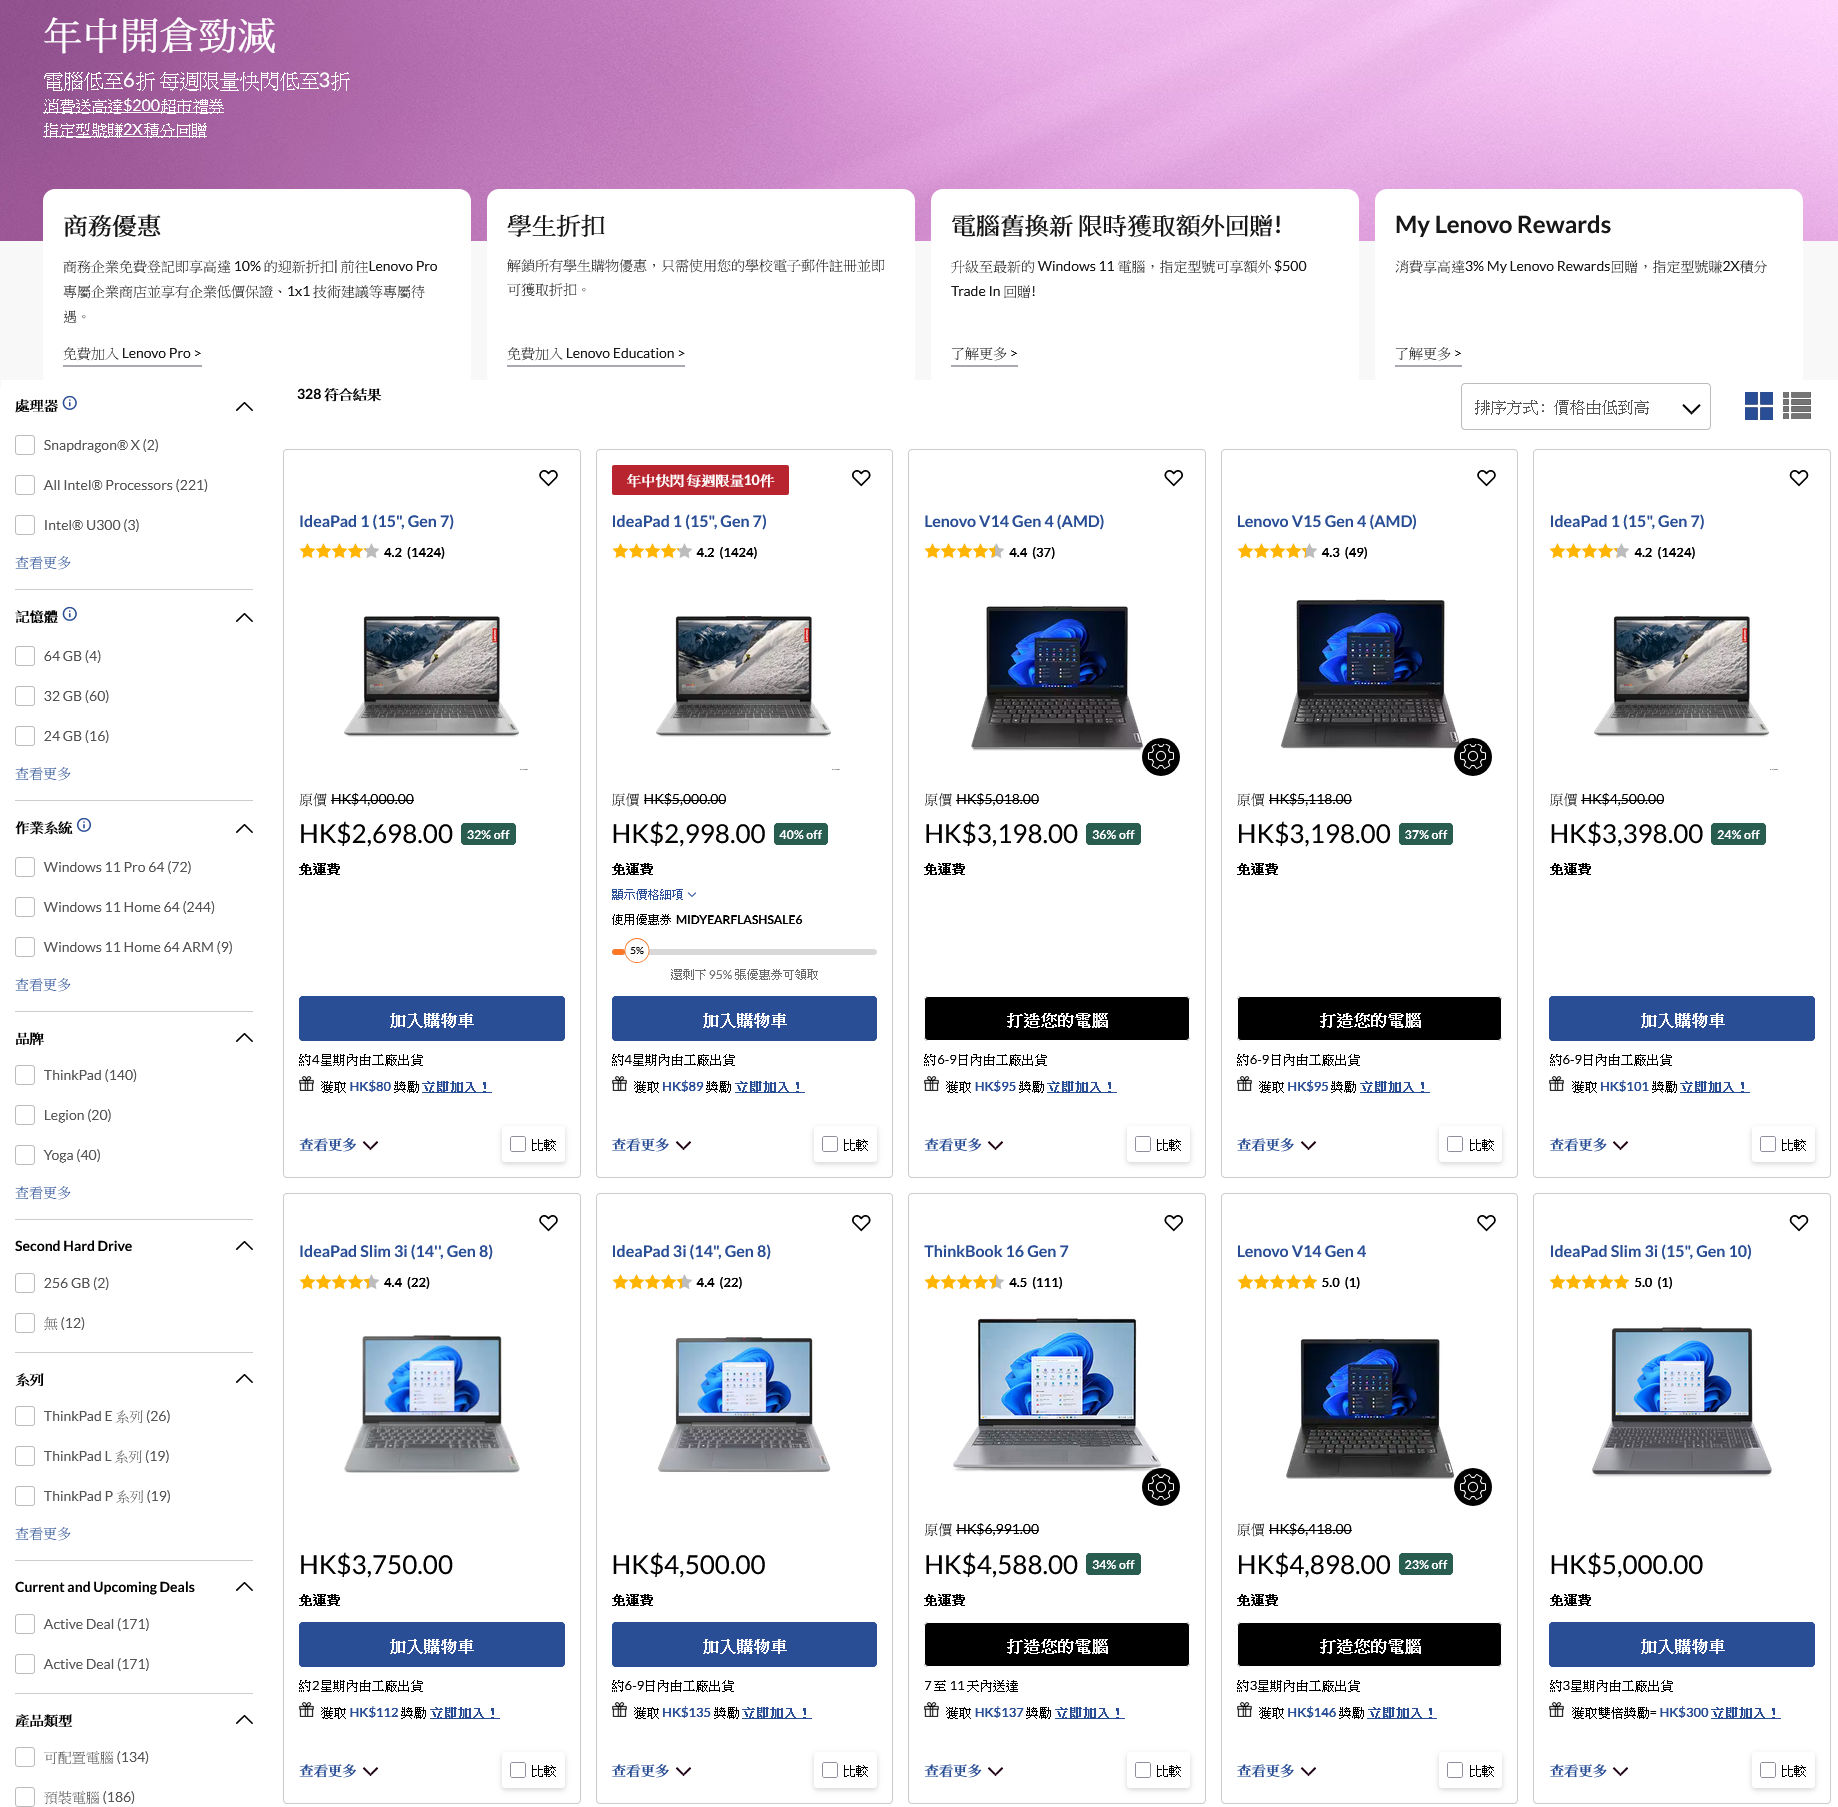This screenshot has height=1807, width=1838.
Task: Tick 比較 on ThinkBook 16 Gen 7
Action: pyautogui.click(x=1143, y=1771)
